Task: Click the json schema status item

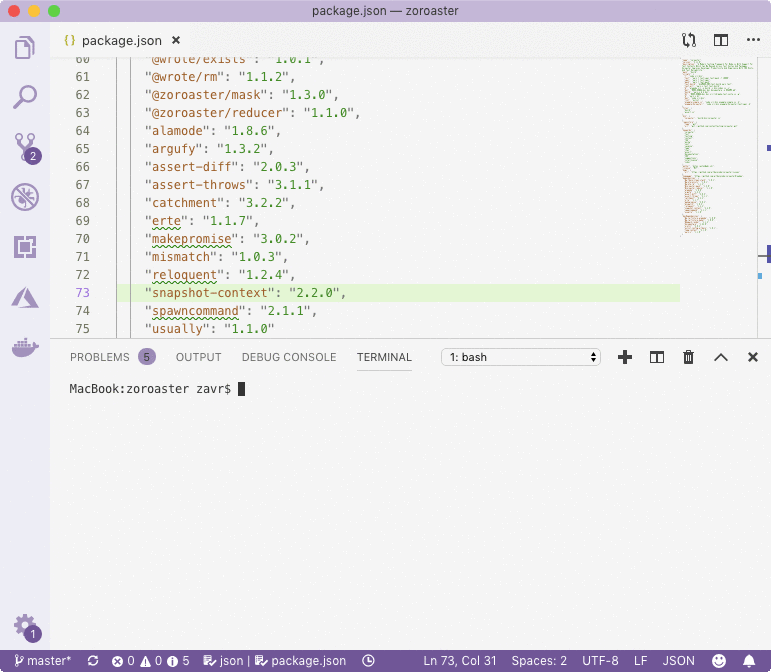Action: point(224,661)
